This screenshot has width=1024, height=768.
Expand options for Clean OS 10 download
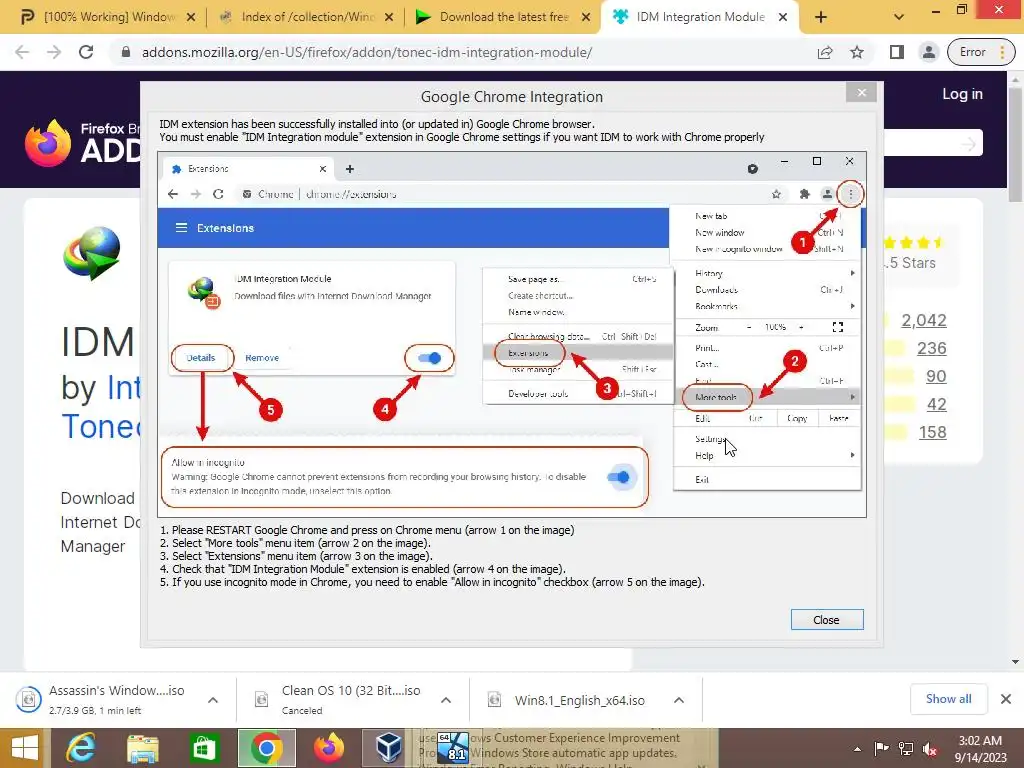[445, 700]
